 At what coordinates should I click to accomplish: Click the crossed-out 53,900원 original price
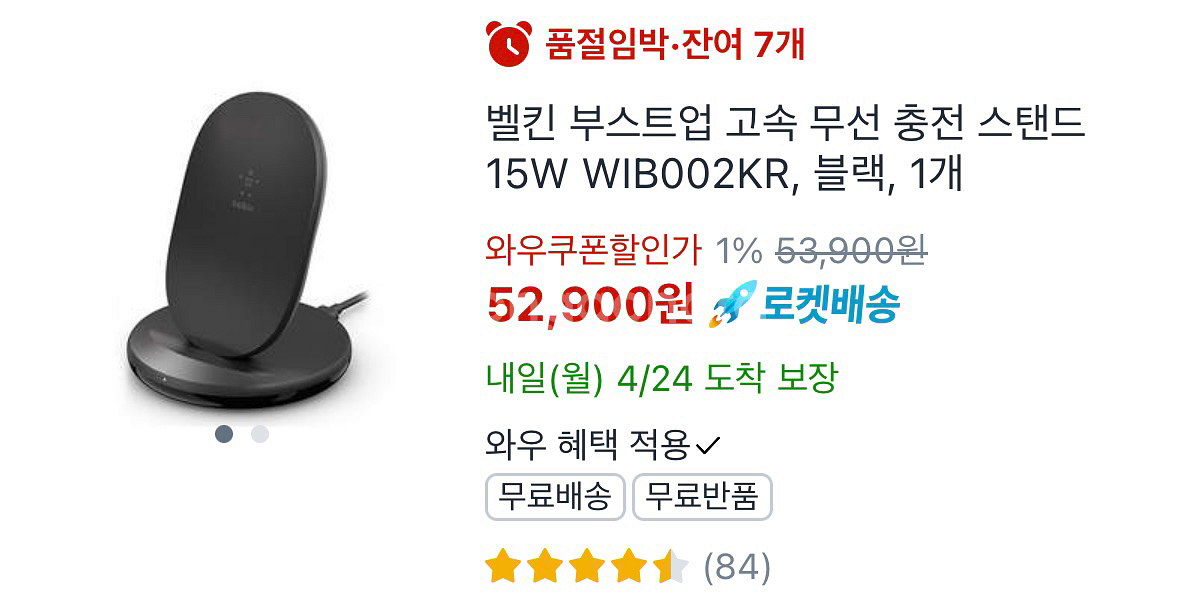851,250
